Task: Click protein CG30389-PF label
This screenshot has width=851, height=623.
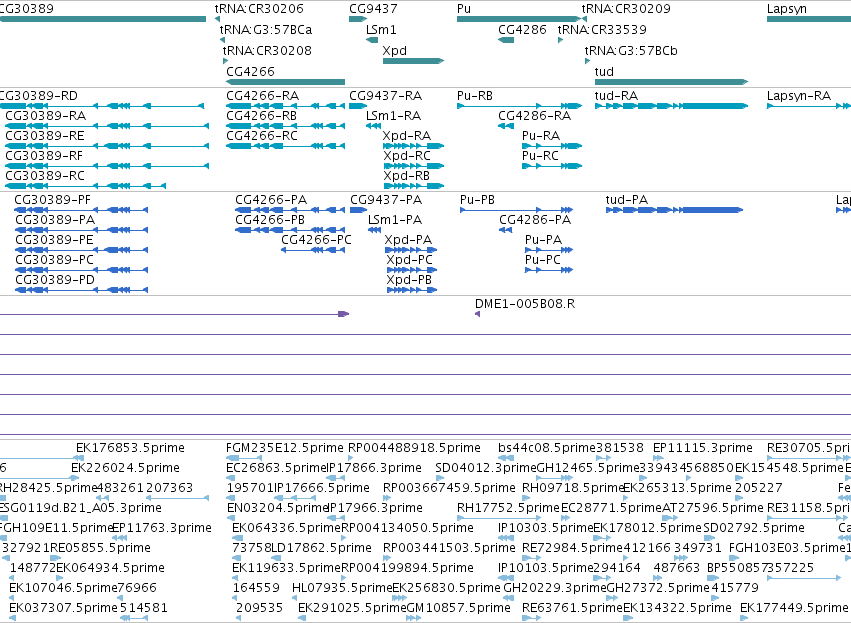Action: click(x=53, y=200)
